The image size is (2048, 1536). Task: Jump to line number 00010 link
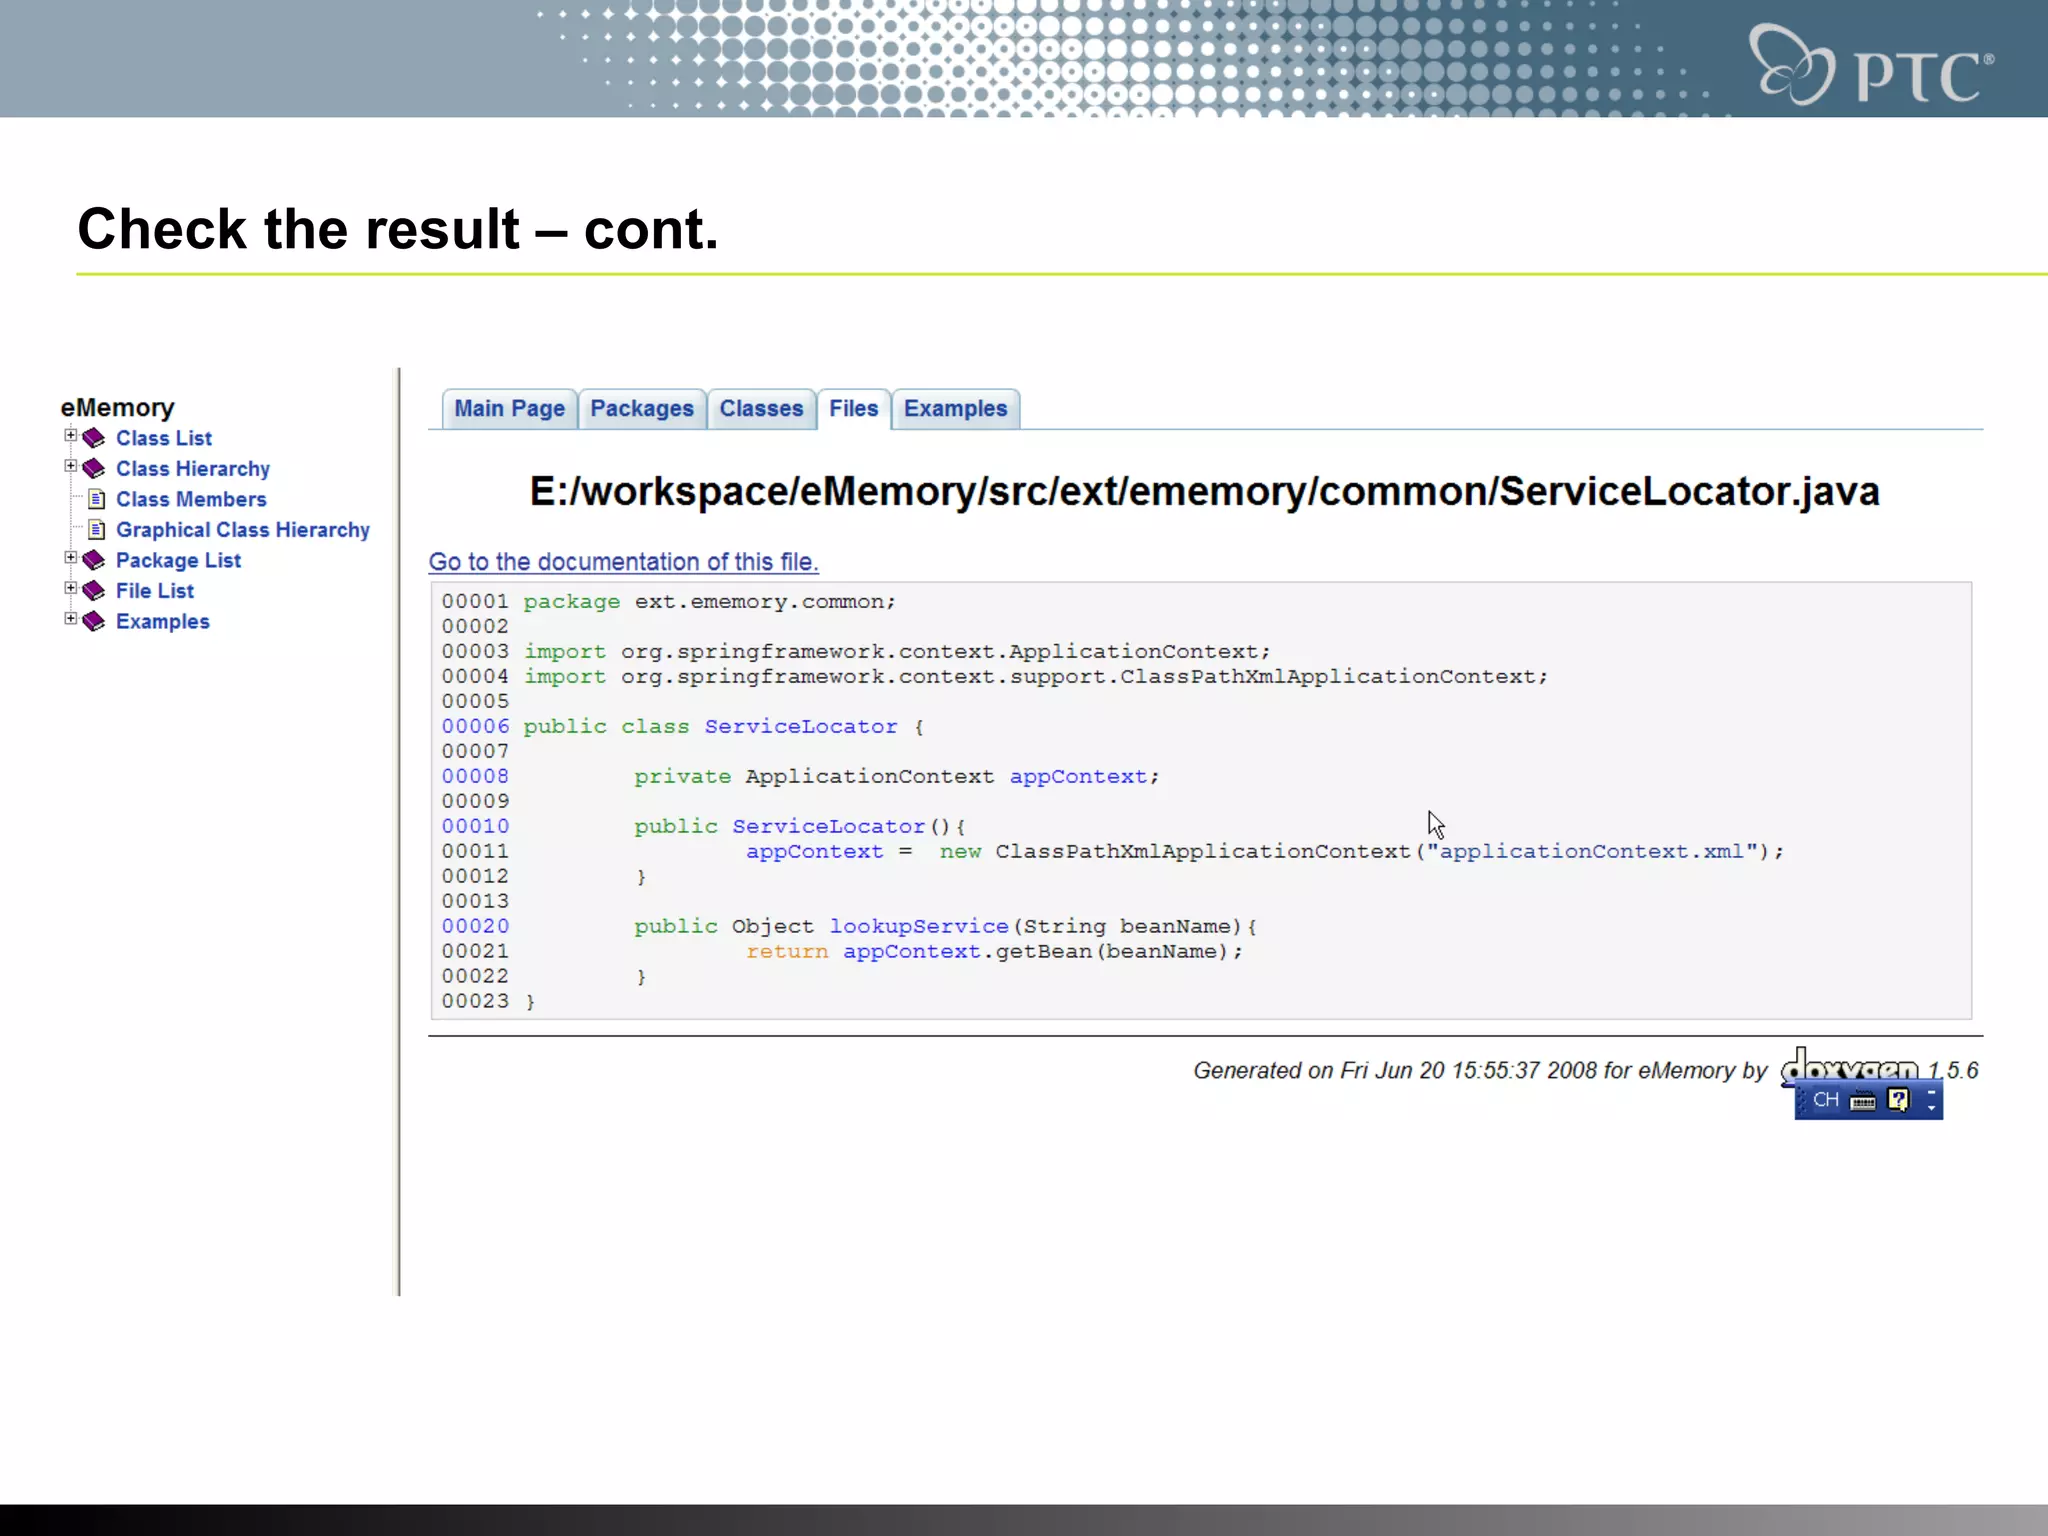pos(475,827)
